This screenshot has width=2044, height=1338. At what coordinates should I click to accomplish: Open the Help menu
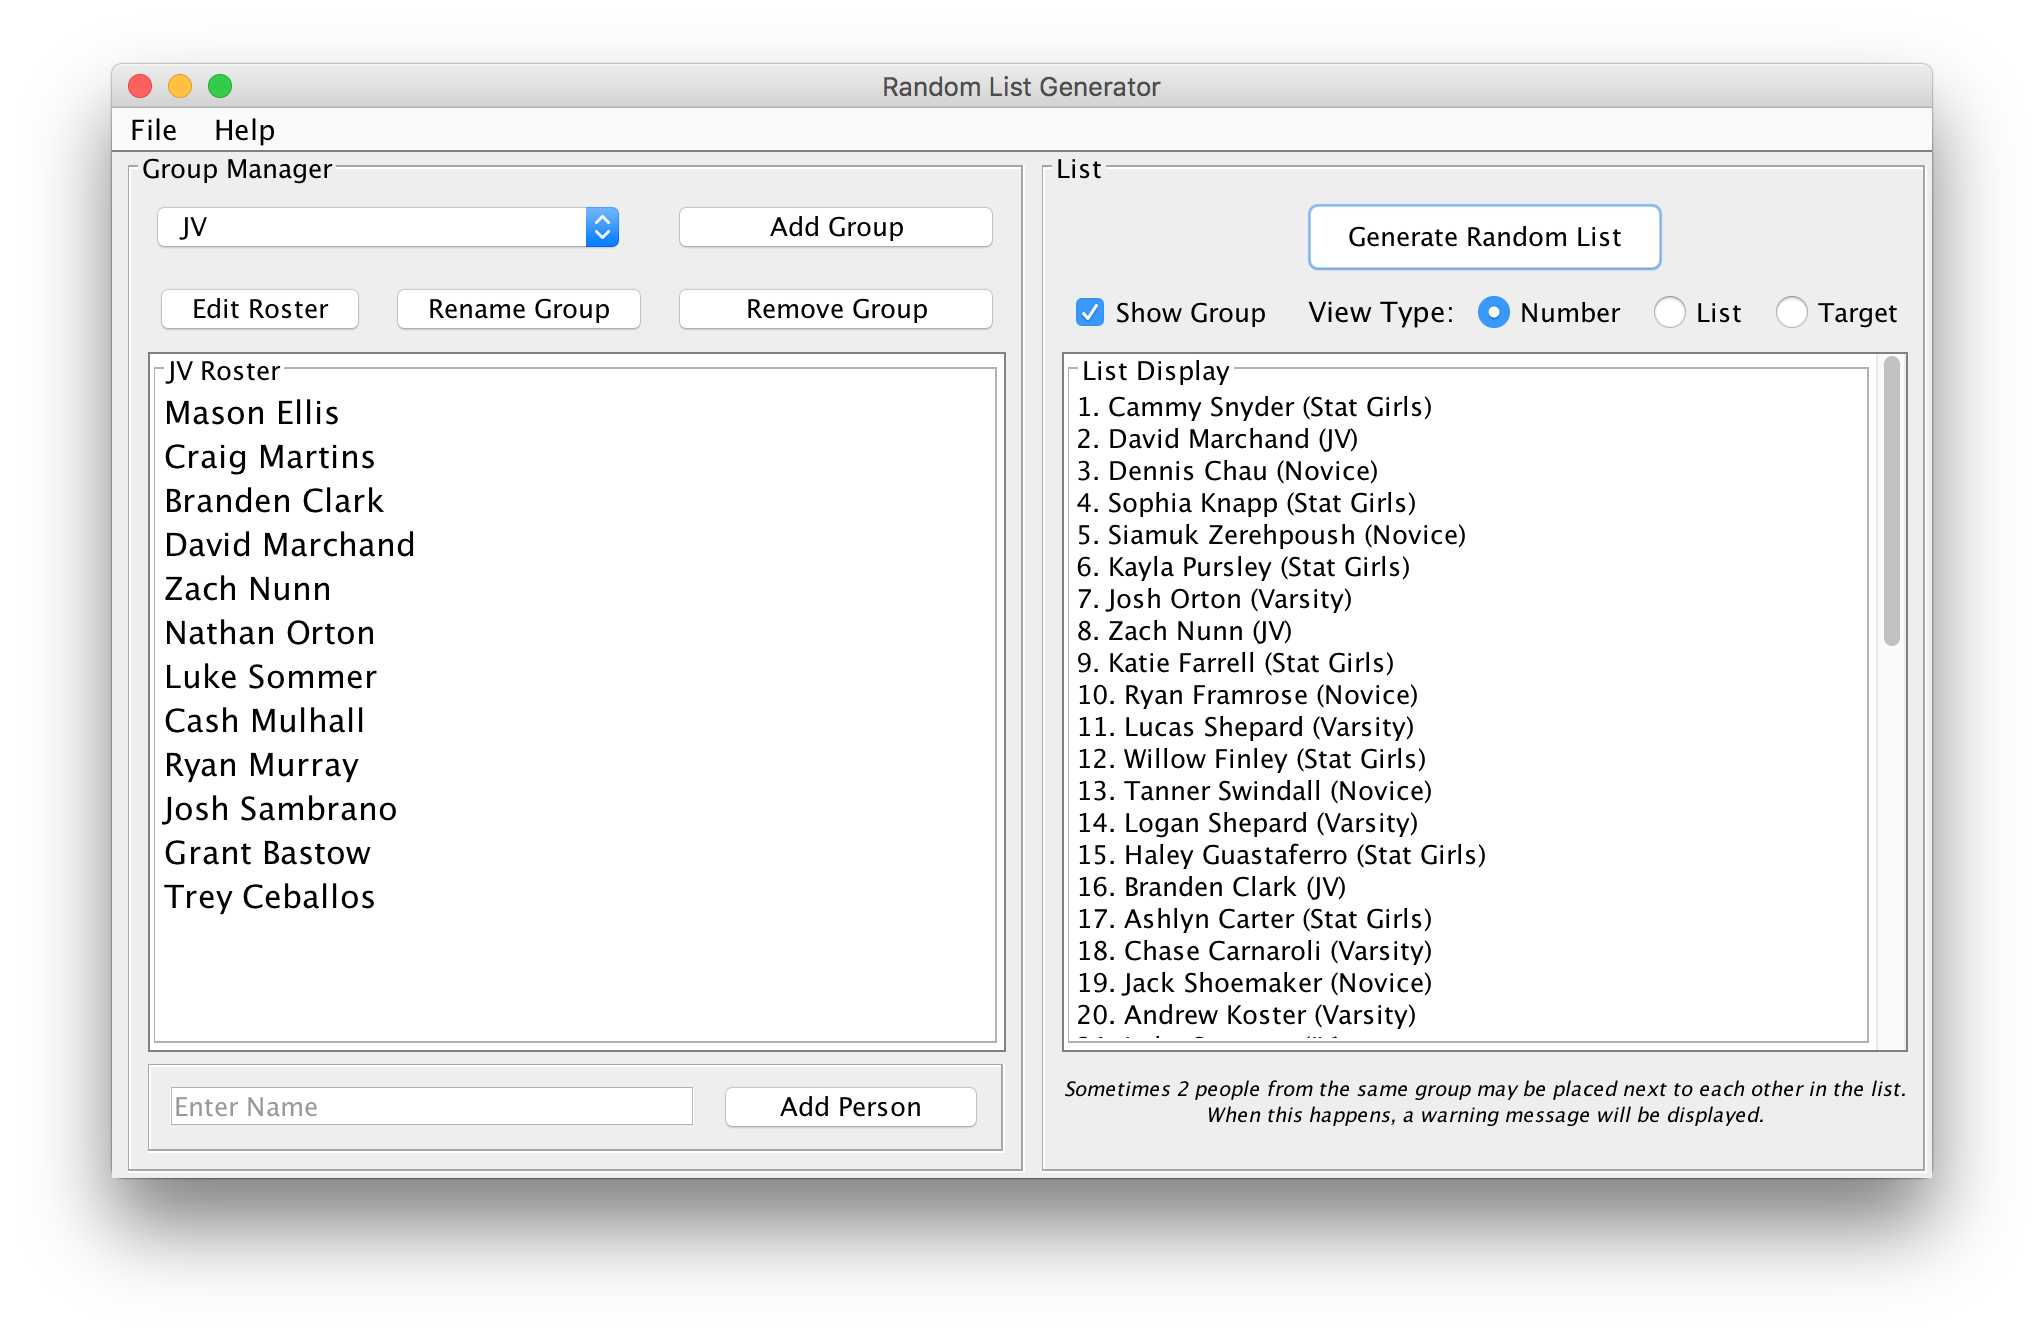(x=244, y=130)
